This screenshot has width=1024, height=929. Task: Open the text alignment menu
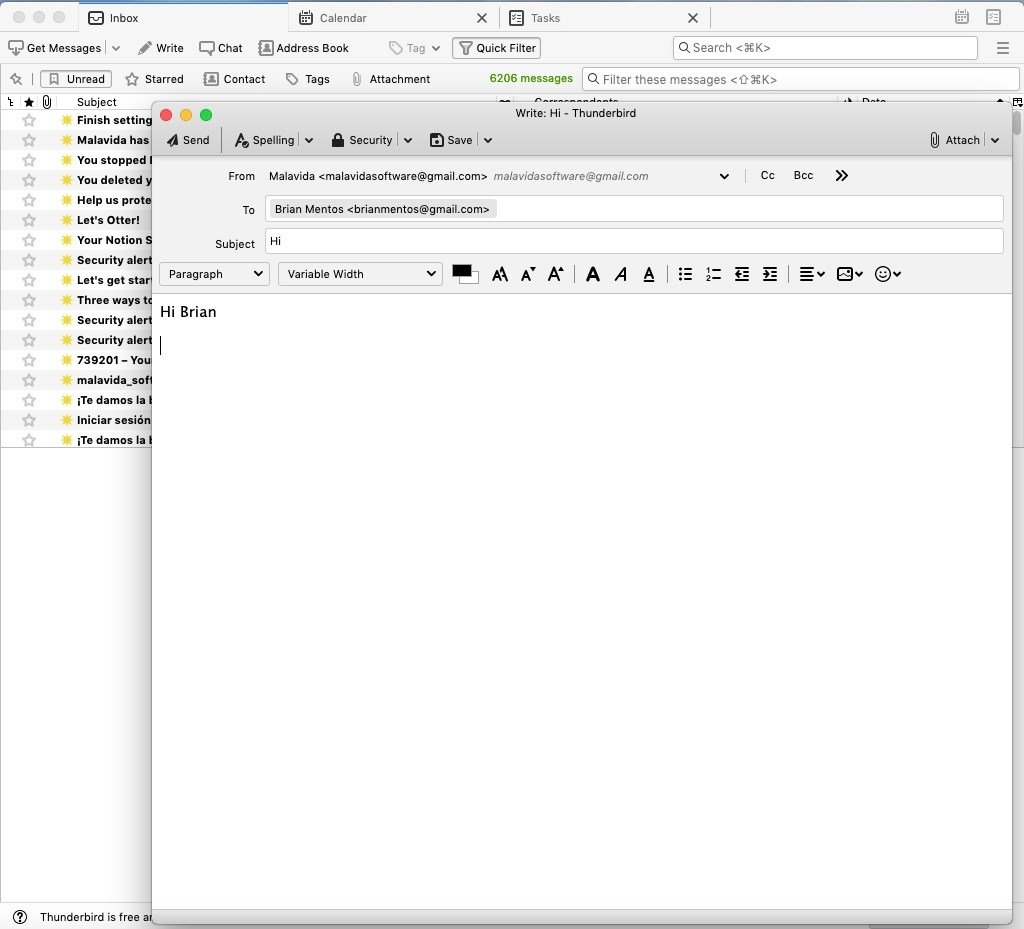click(x=812, y=274)
